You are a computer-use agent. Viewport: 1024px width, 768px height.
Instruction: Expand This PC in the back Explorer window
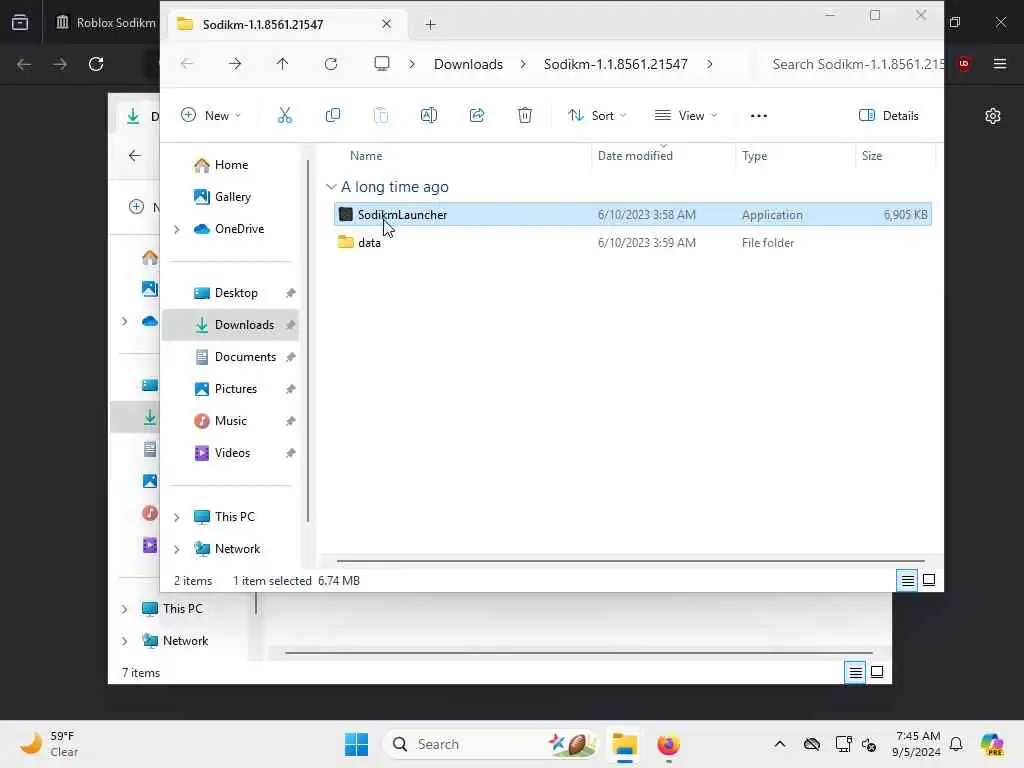(124, 609)
